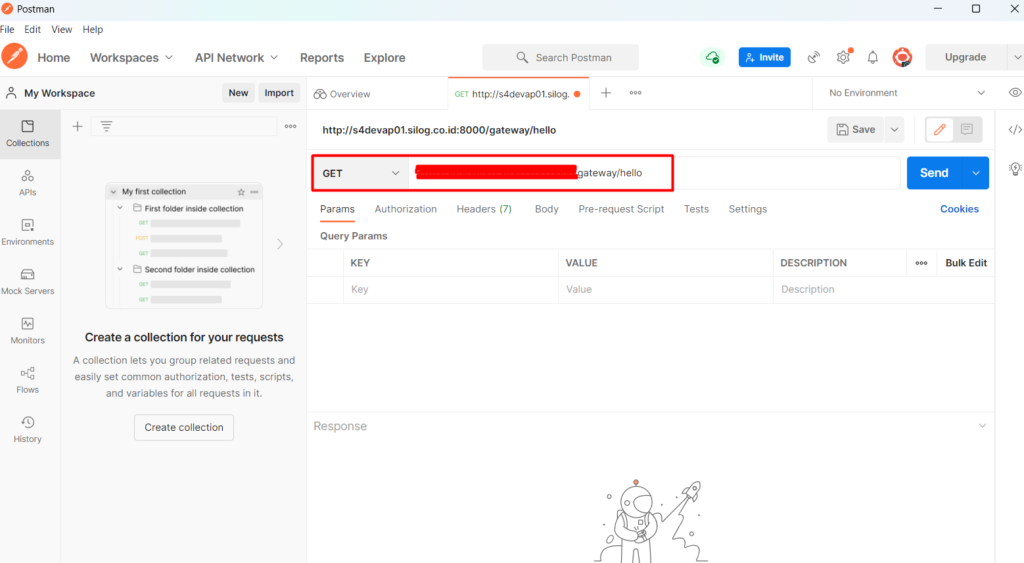The height and width of the screenshot is (563, 1024).
Task: Open the Headers (7) tab
Action: (x=484, y=209)
